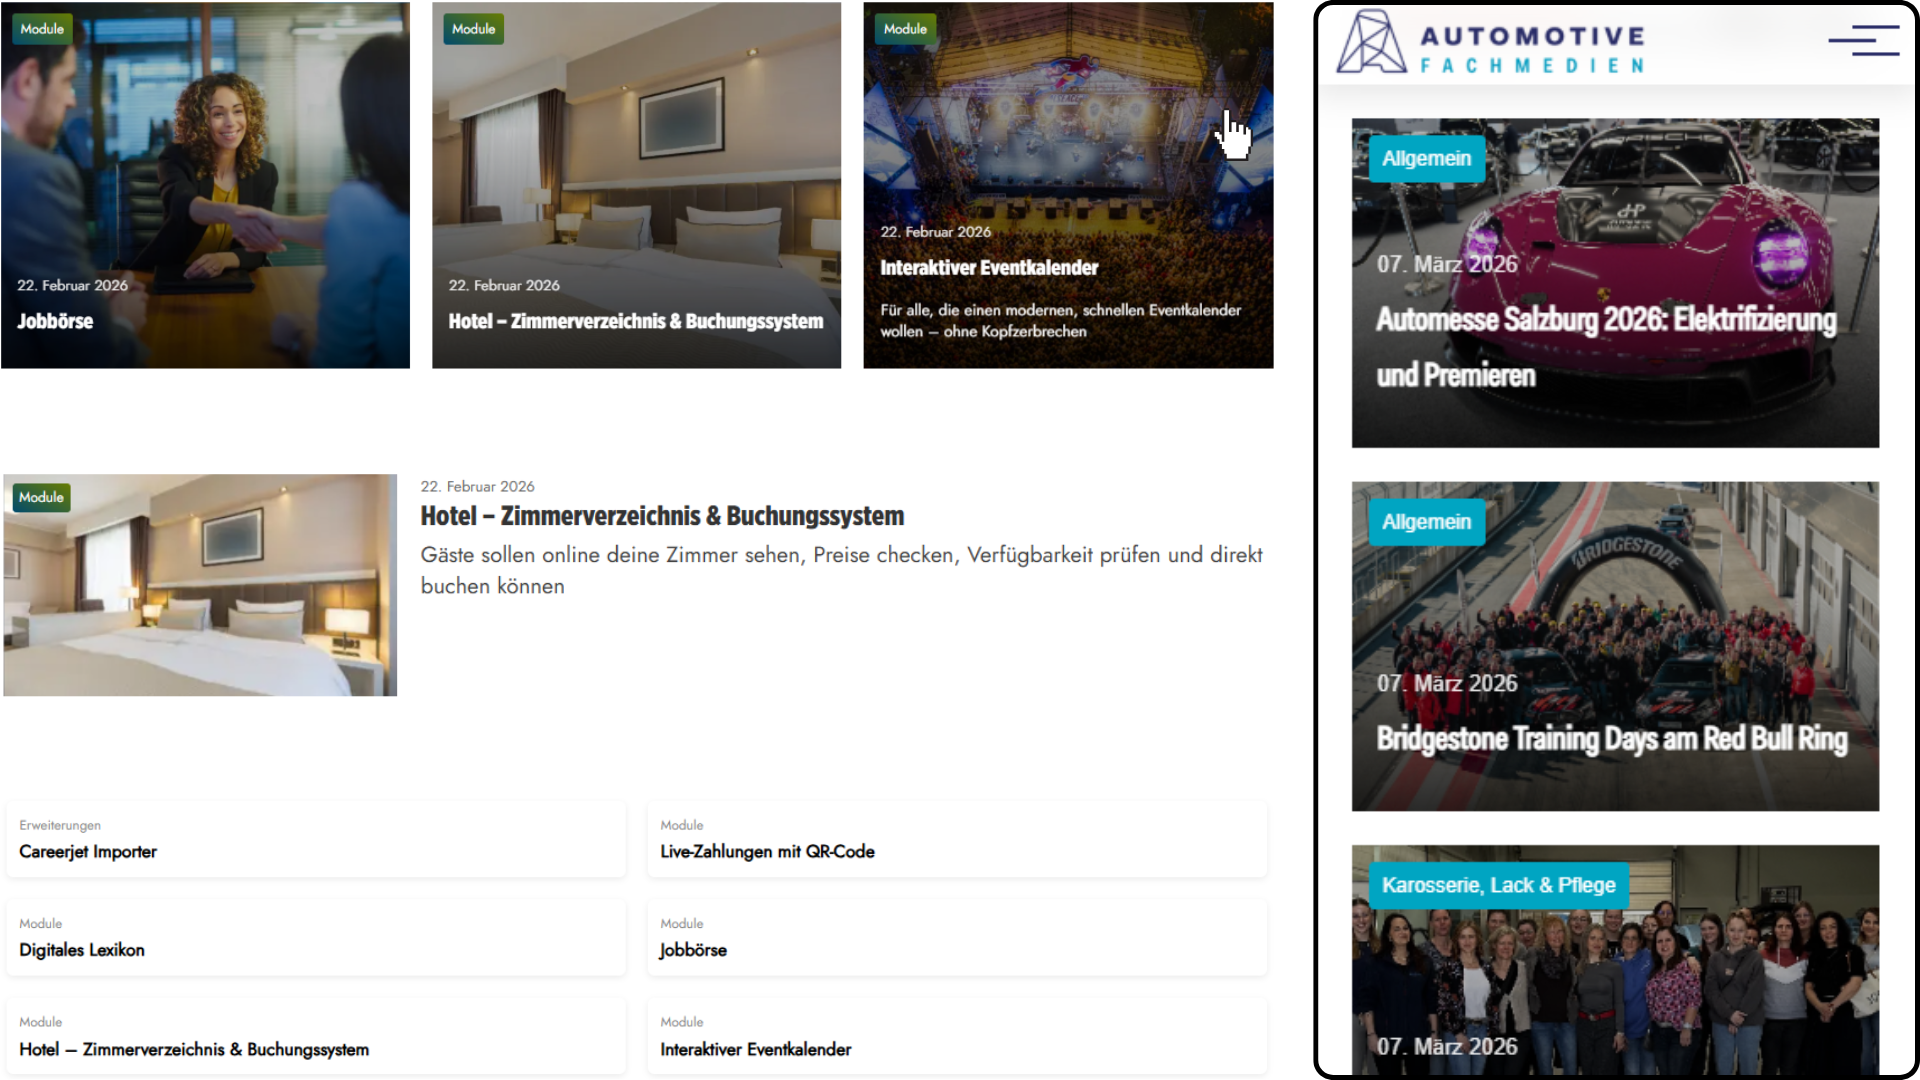Click the Automotive Fachmedien logo
The width and height of the screenshot is (1920, 1080).
click(1491, 43)
